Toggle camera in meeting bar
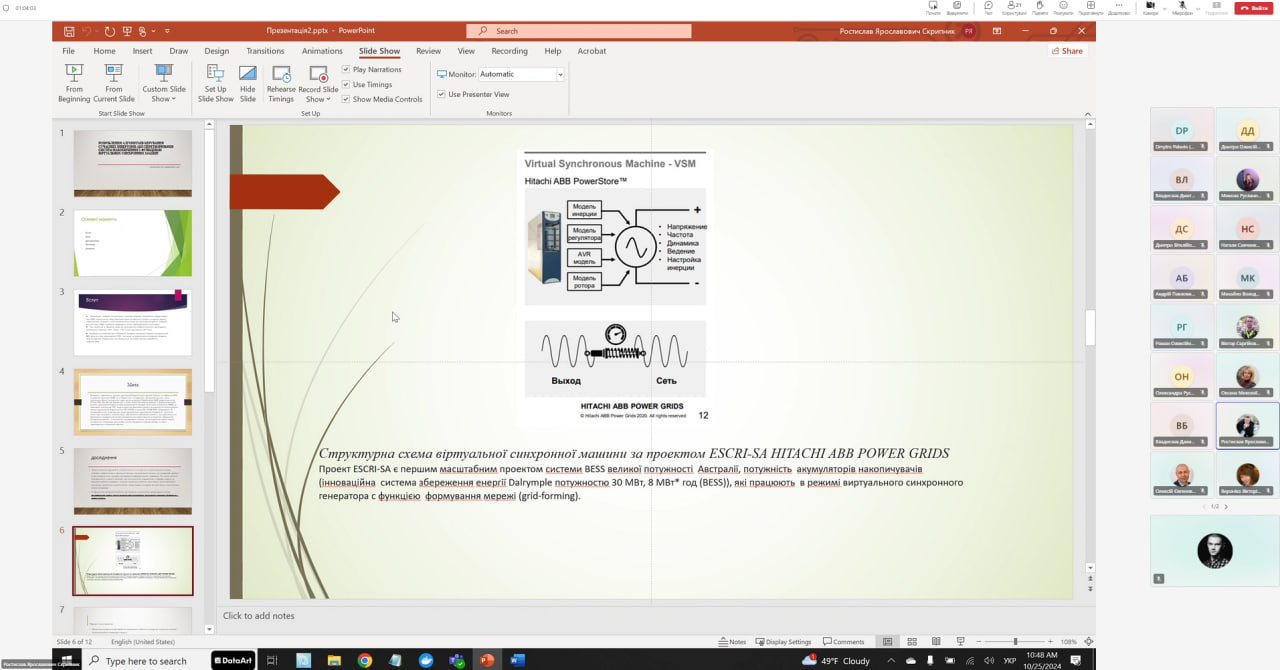This screenshot has width=1280, height=670. (1150, 7)
